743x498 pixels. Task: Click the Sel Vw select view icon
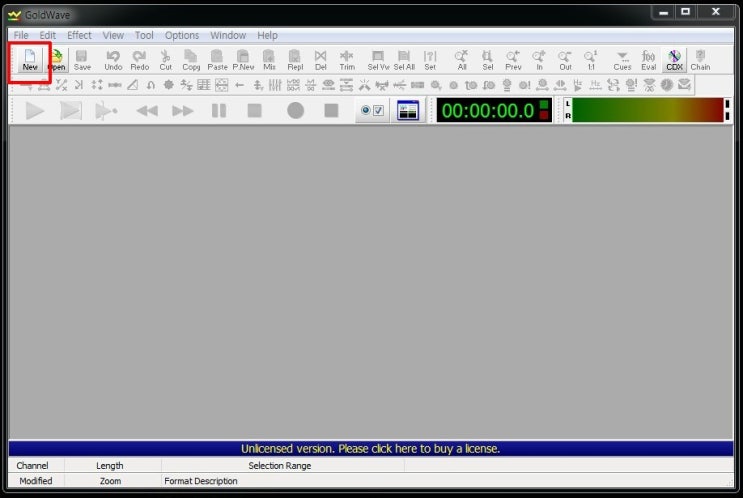(378, 60)
